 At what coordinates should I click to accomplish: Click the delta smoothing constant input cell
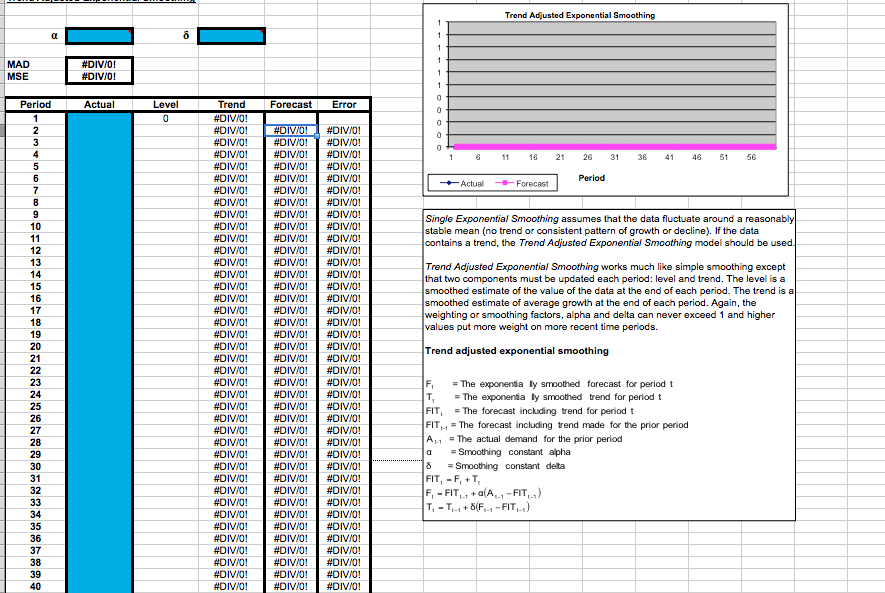point(232,34)
